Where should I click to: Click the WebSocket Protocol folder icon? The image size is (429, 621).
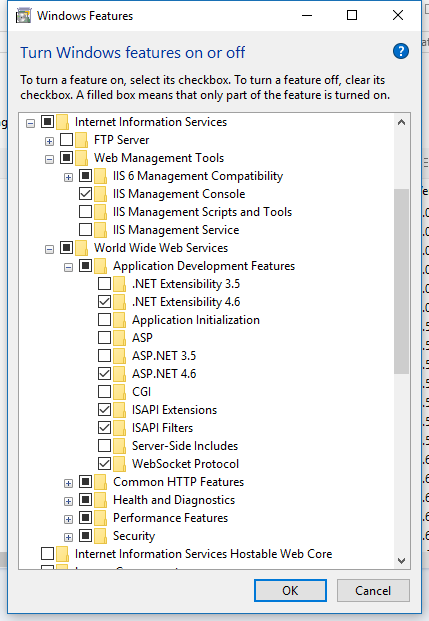click(x=119, y=464)
